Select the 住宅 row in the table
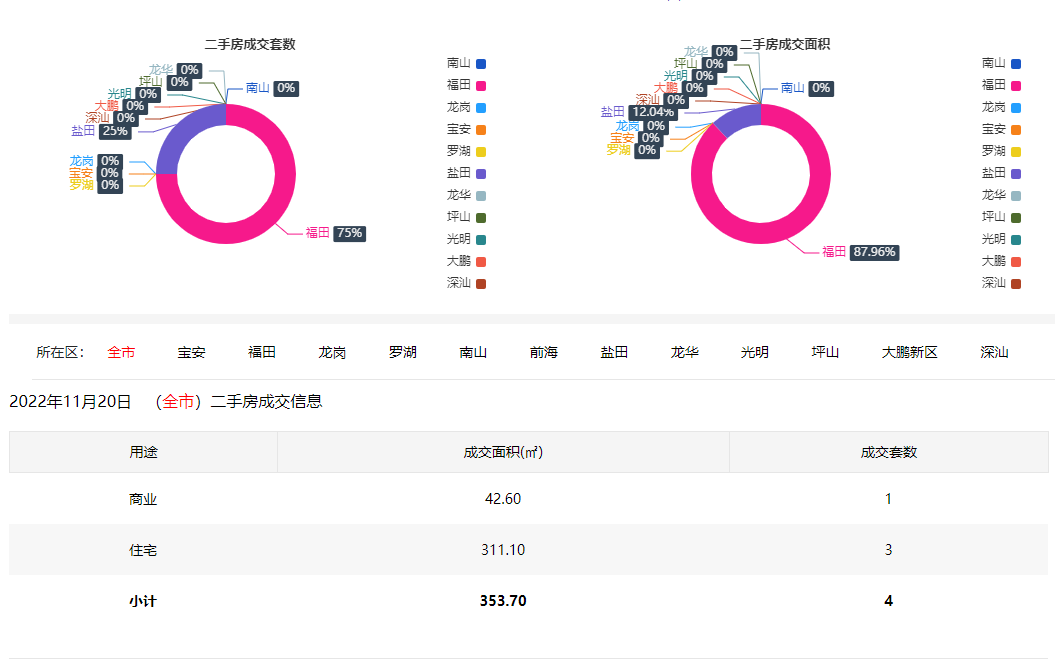1055x665 pixels. pos(143,550)
